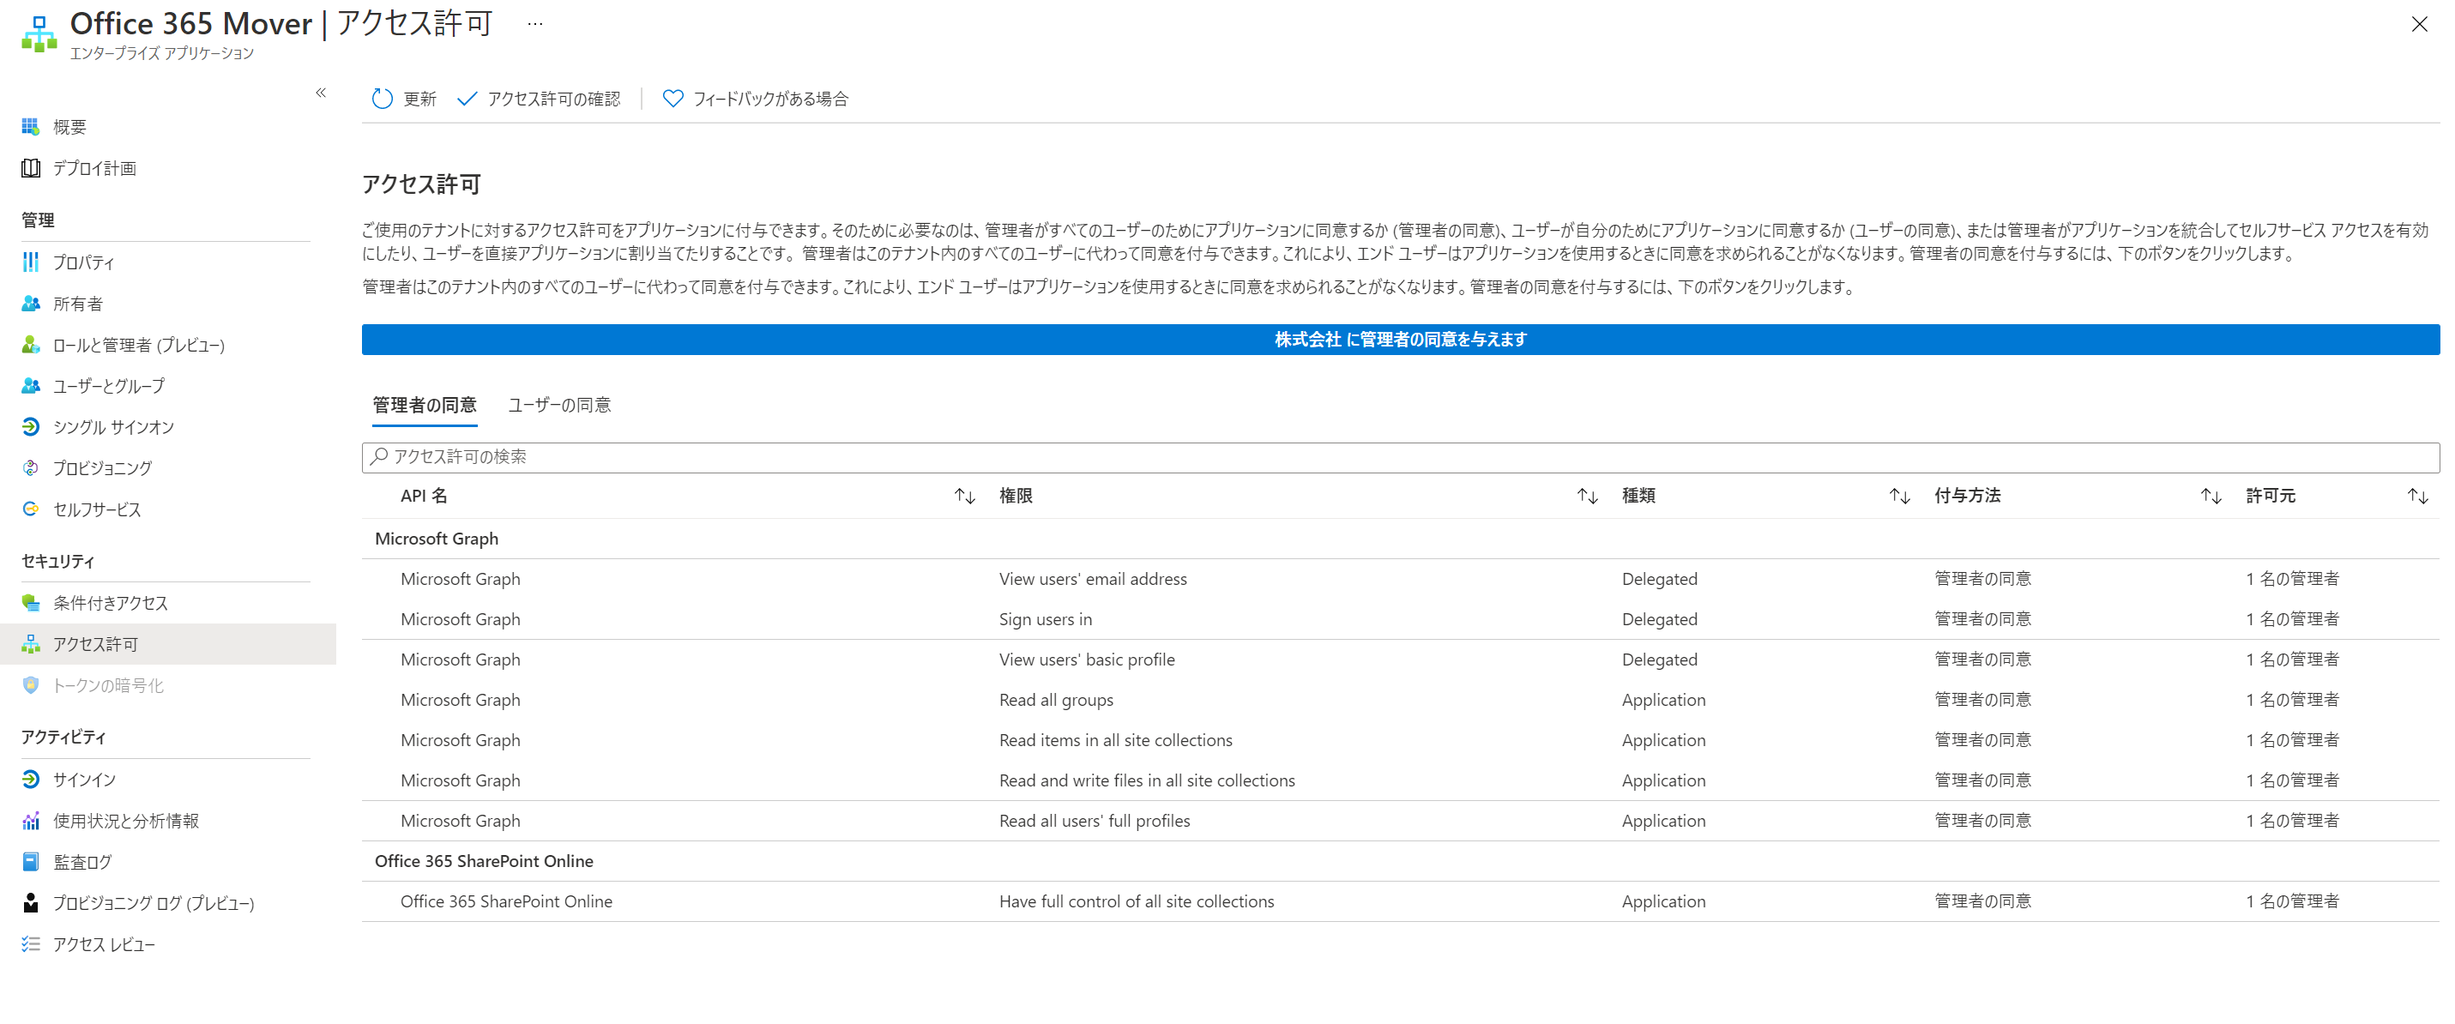Viewport: 2455px width, 1024px height.
Task: Click the 条件付きアクセス icon
Action: 31,603
